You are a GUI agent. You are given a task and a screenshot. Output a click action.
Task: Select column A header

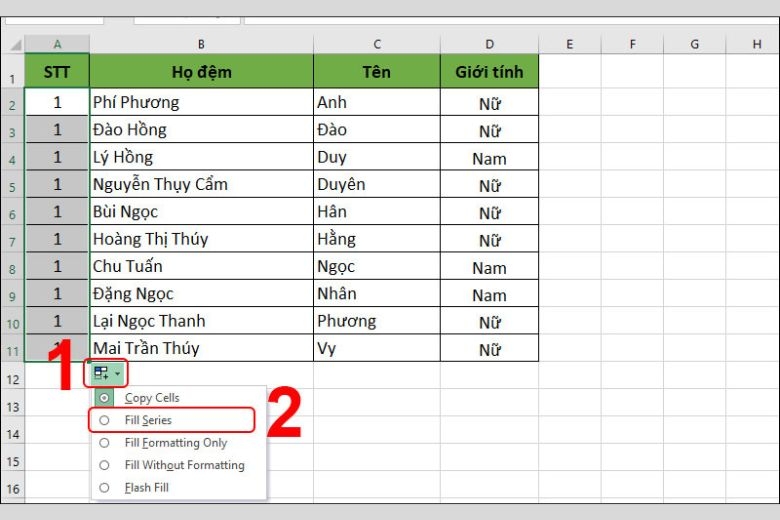tap(57, 44)
